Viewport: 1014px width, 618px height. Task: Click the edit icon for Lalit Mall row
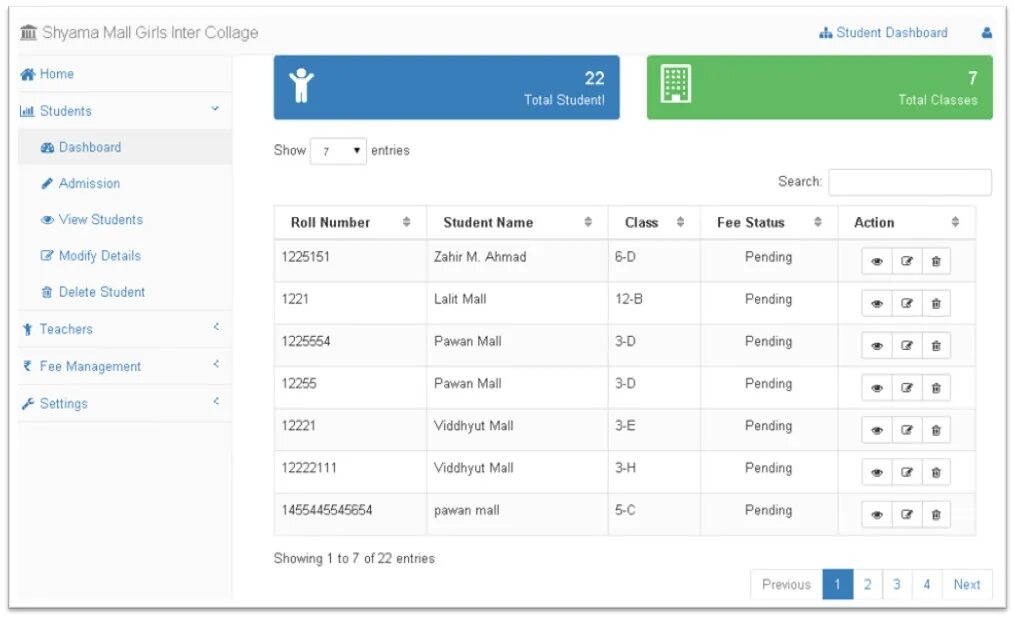(907, 304)
